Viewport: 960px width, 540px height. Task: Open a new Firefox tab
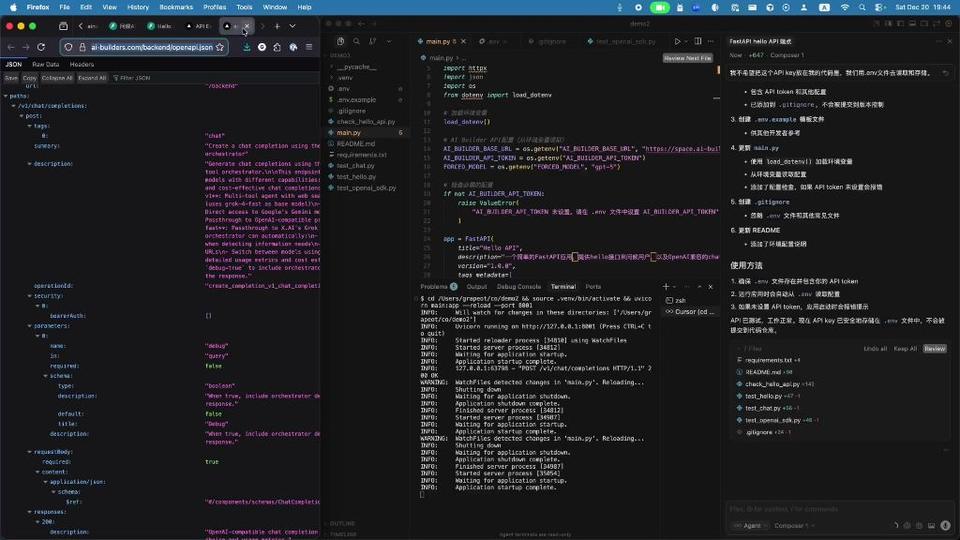click(277, 26)
